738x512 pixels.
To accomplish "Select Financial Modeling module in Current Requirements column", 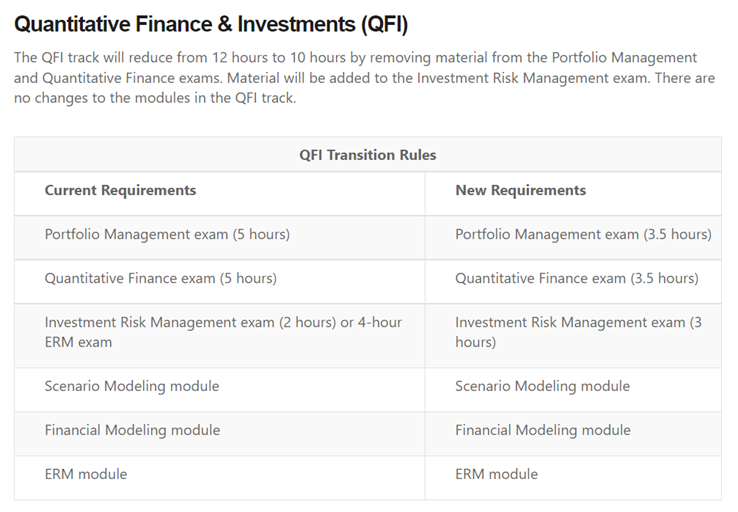I will coord(132,430).
